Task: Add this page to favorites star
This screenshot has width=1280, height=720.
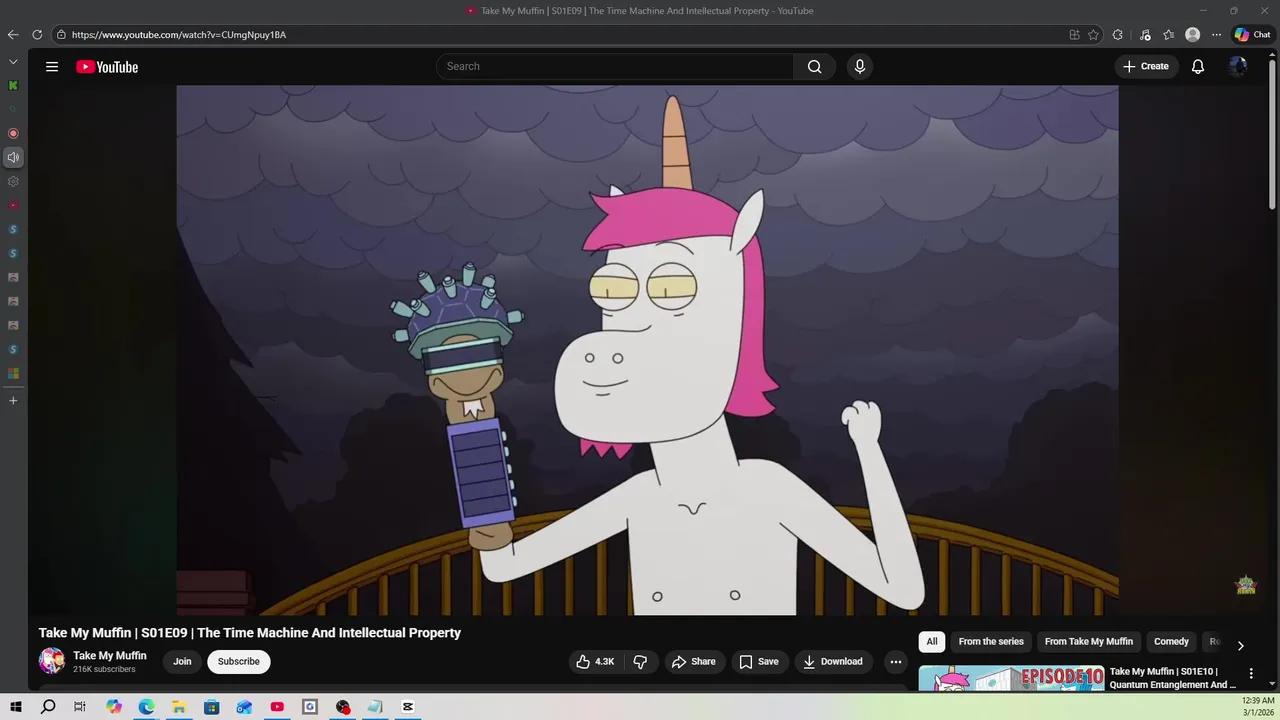Action: point(1094,35)
